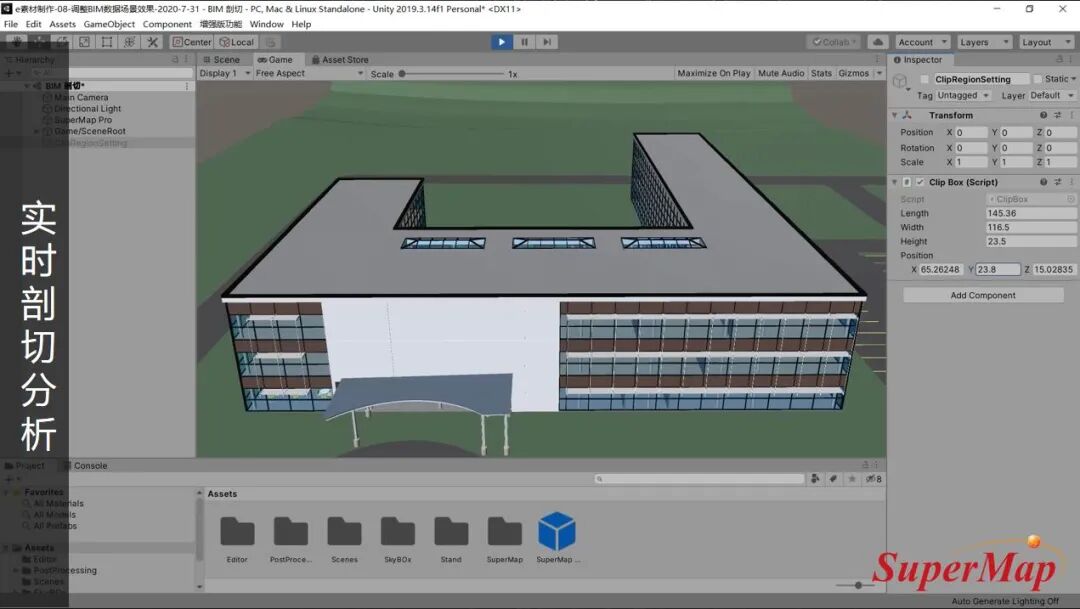Toggle Mute Audio in the Game view
Screen dimensions: 1080x609
point(781,73)
